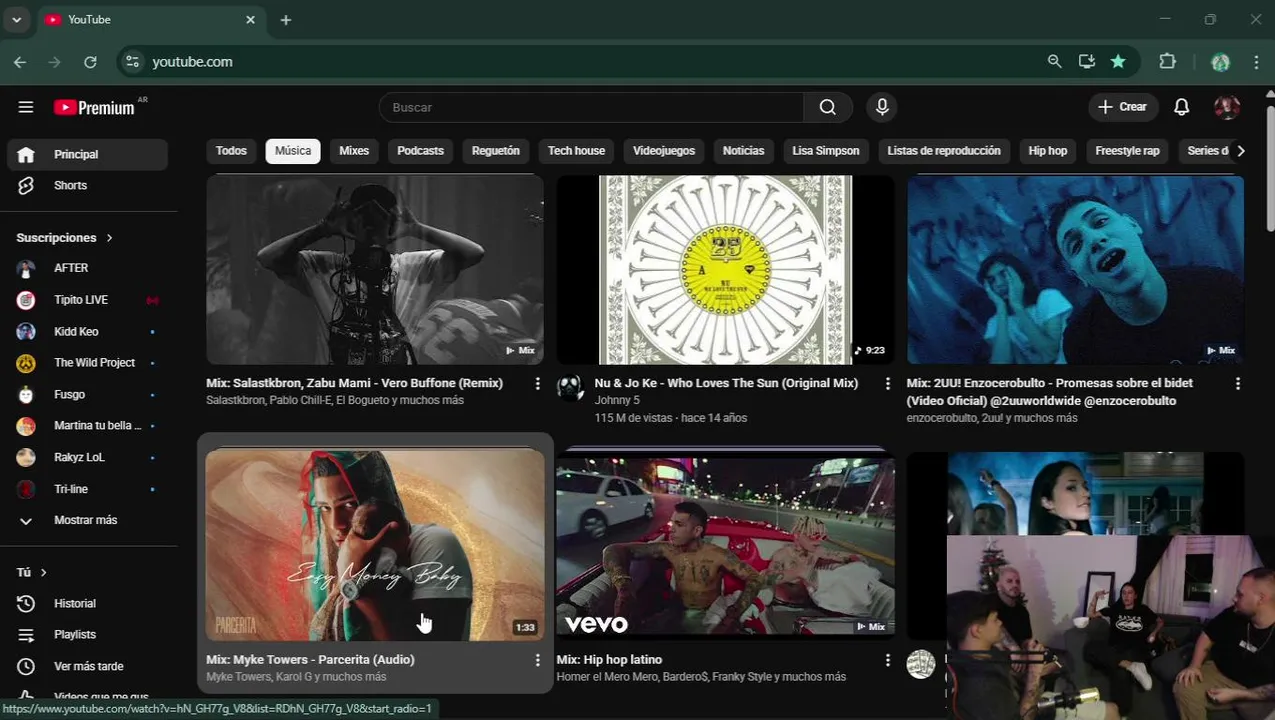Select the Mixes filter chip
The height and width of the screenshot is (720, 1275).
pos(354,151)
